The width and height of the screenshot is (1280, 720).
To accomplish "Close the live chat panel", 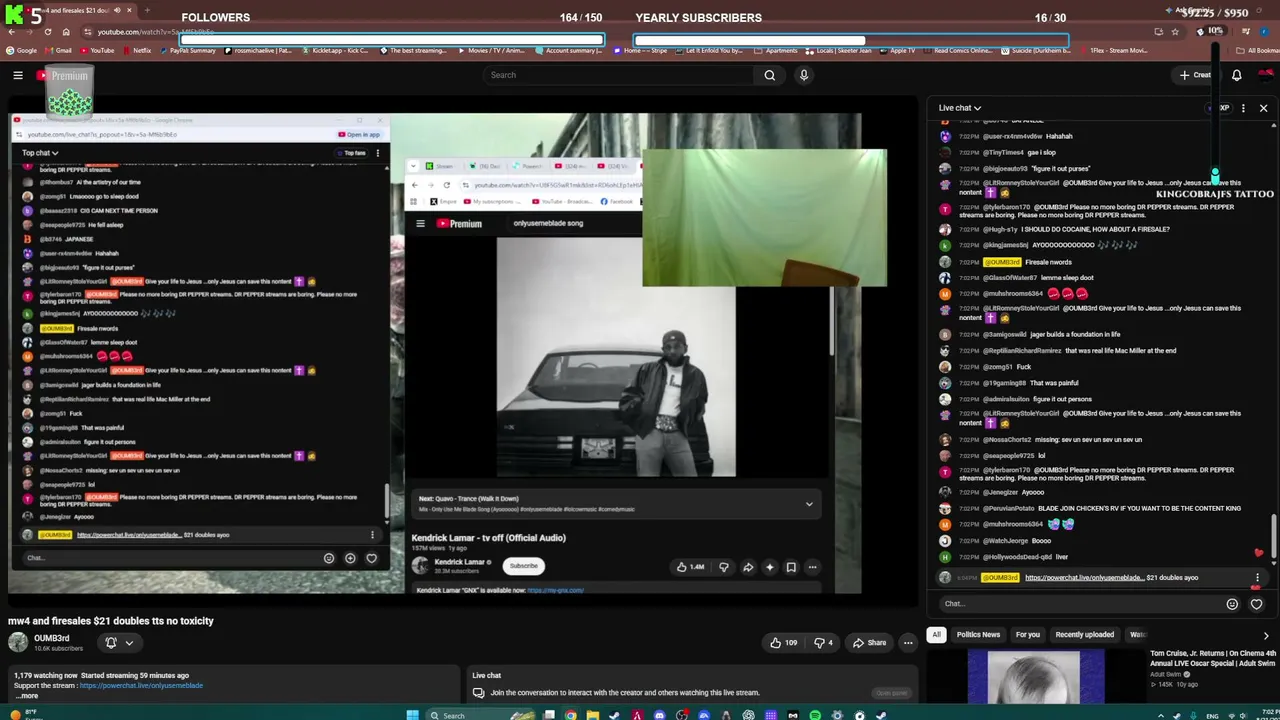I will click(1263, 108).
